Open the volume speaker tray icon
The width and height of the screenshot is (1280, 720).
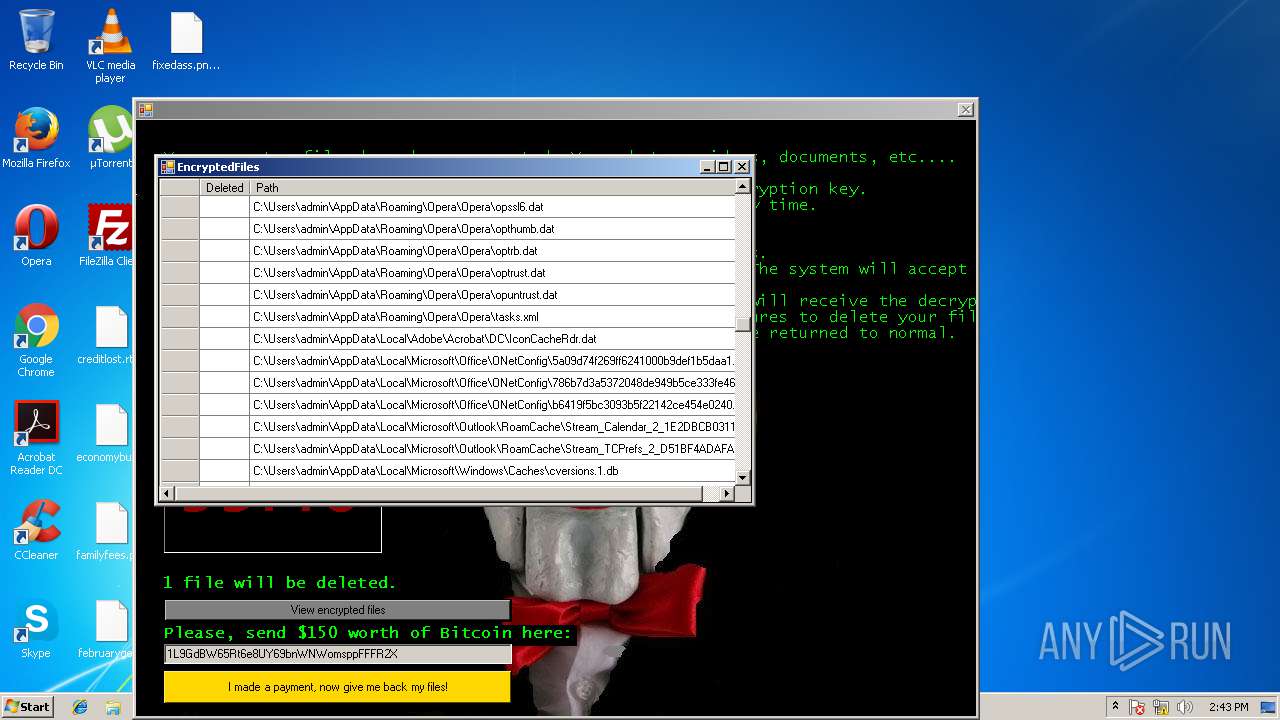[1183, 707]
